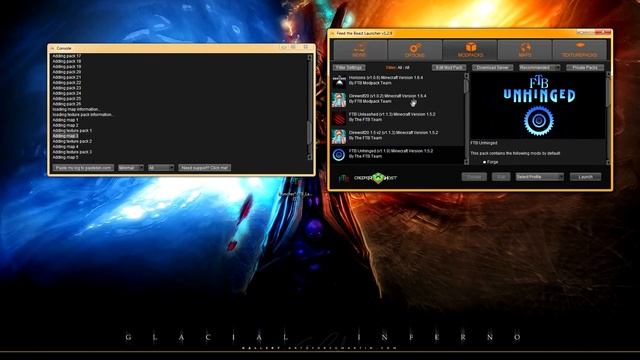Click 'loading texture pack information...' console line
Viewport: 640px width, 360px height.
[x=82, y=114]
